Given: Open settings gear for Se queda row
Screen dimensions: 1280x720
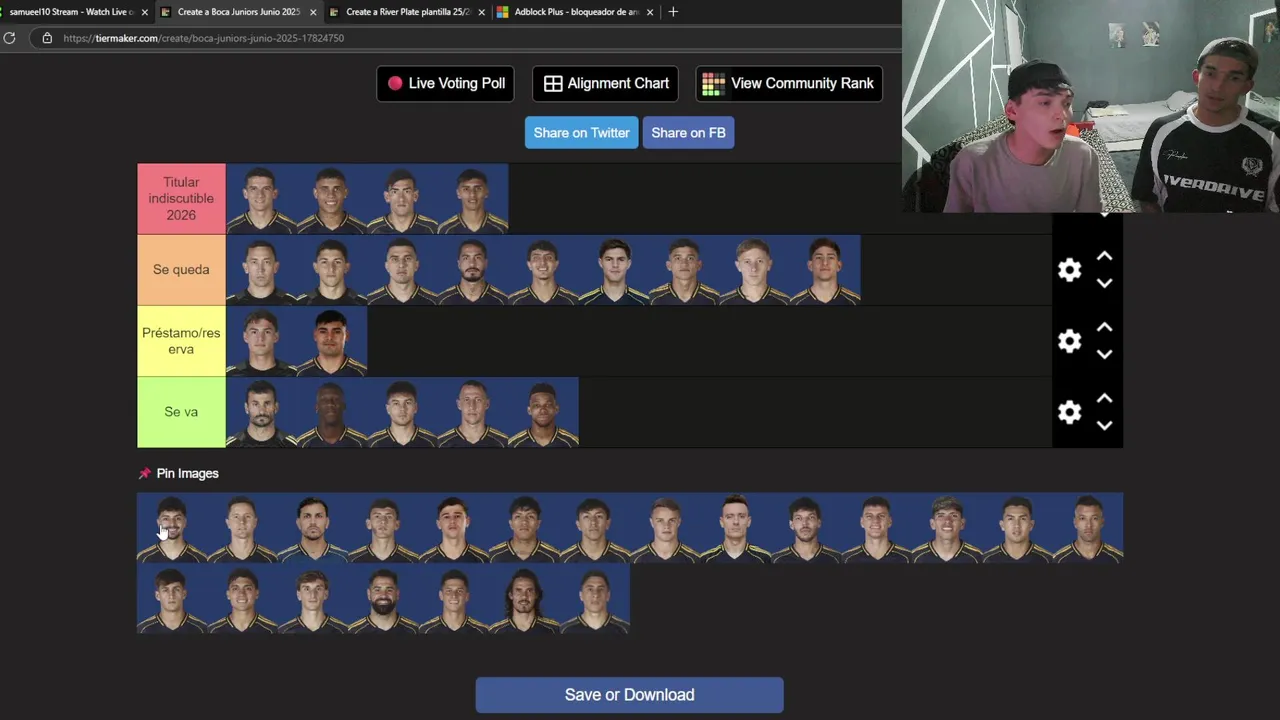Looking at the screenshot, I should [1070, 270].
